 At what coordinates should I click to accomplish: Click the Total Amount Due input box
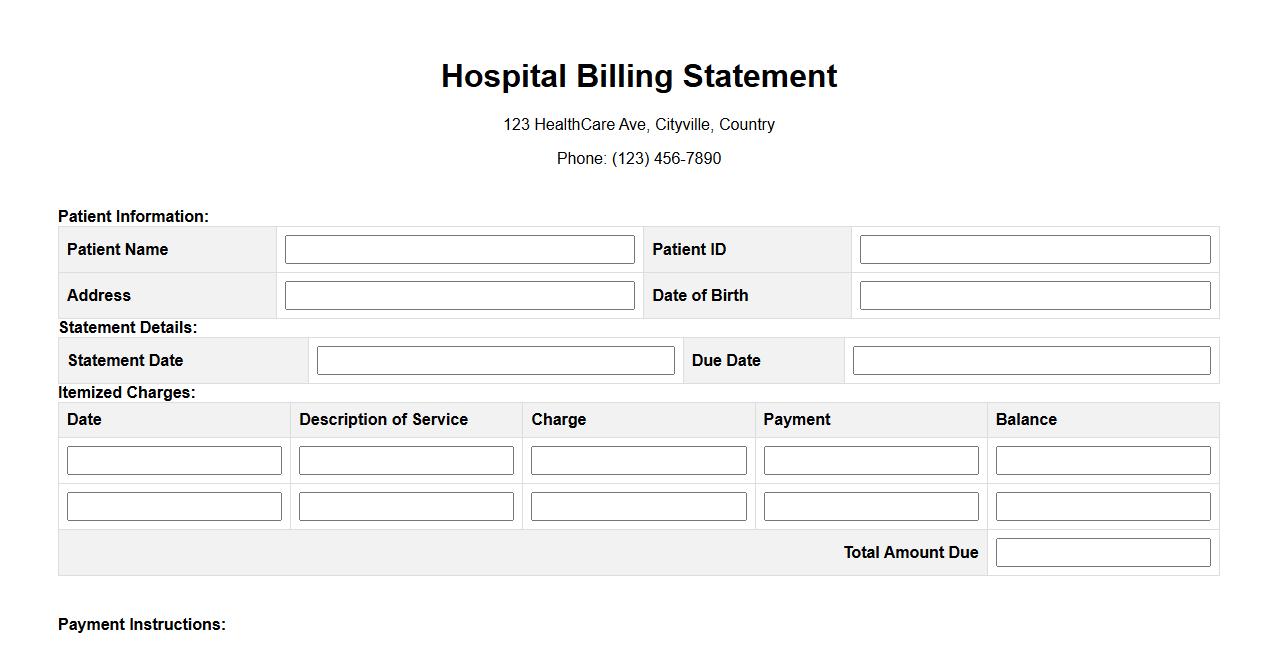(1103, 553)
